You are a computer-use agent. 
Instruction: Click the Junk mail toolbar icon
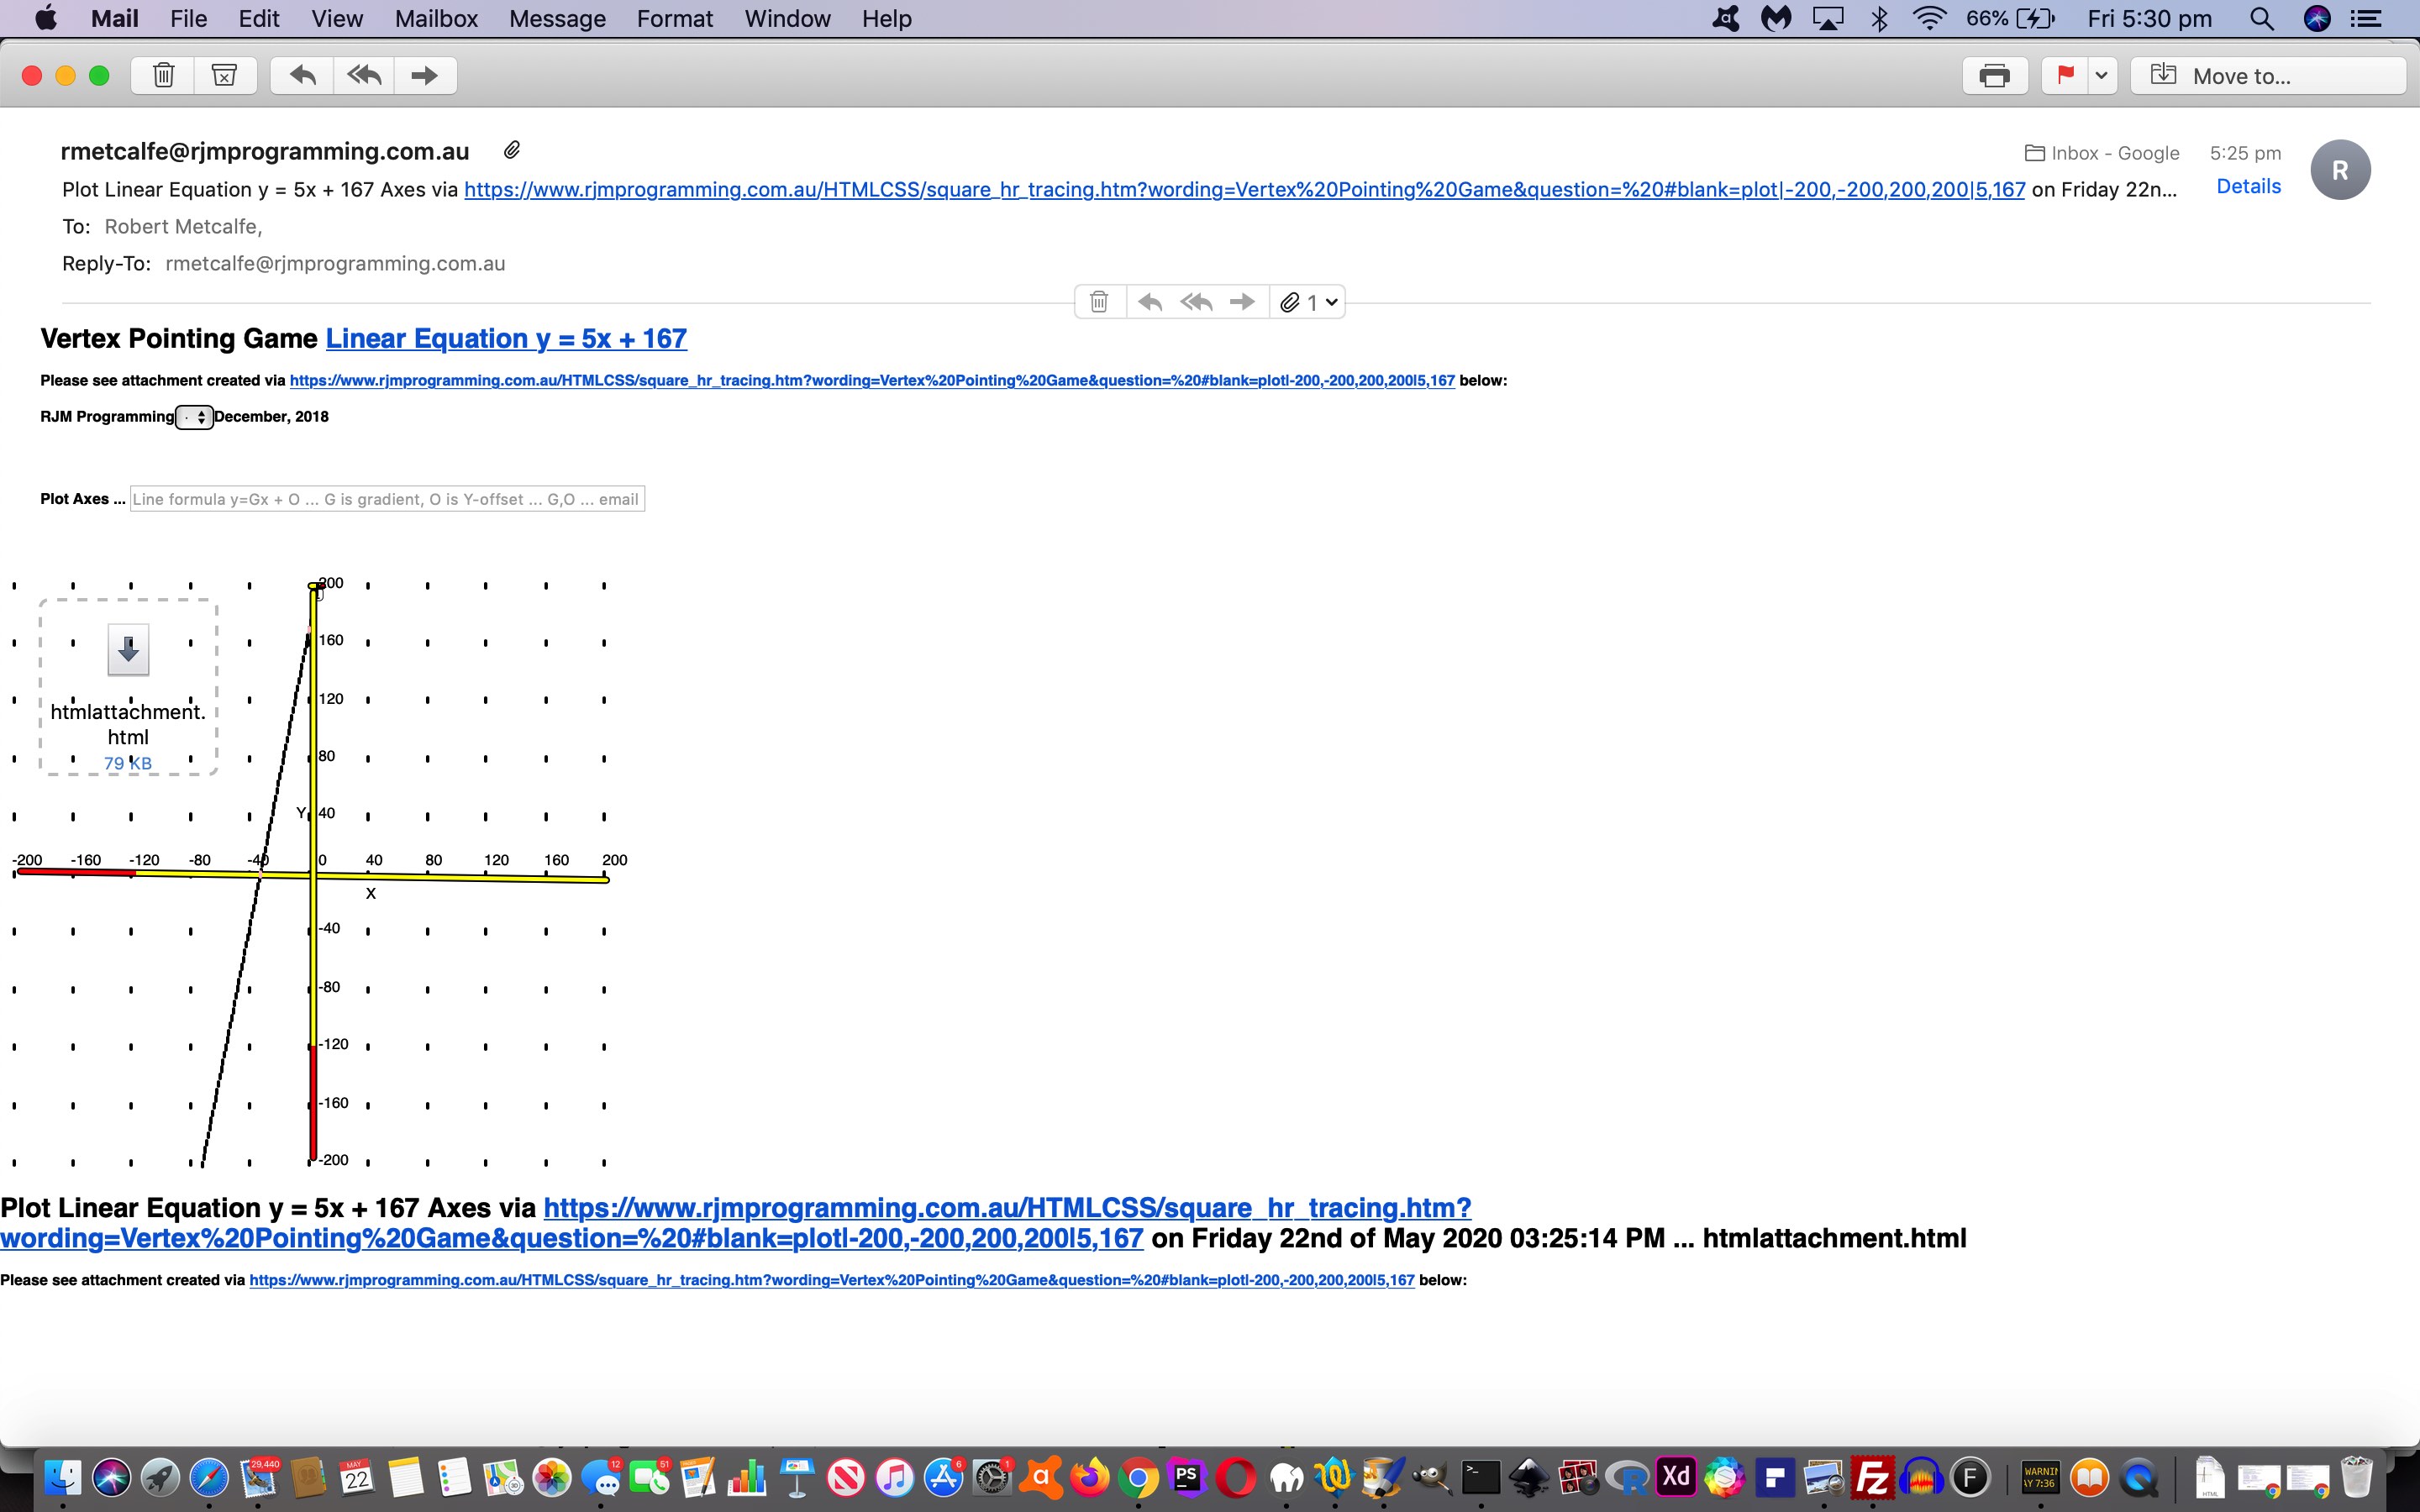tap(224, 75)
